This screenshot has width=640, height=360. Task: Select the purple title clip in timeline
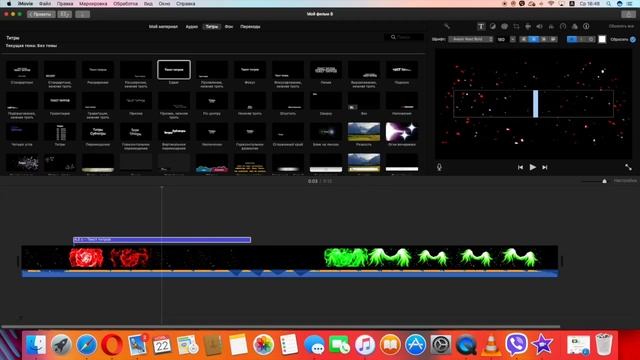(162, 240)
